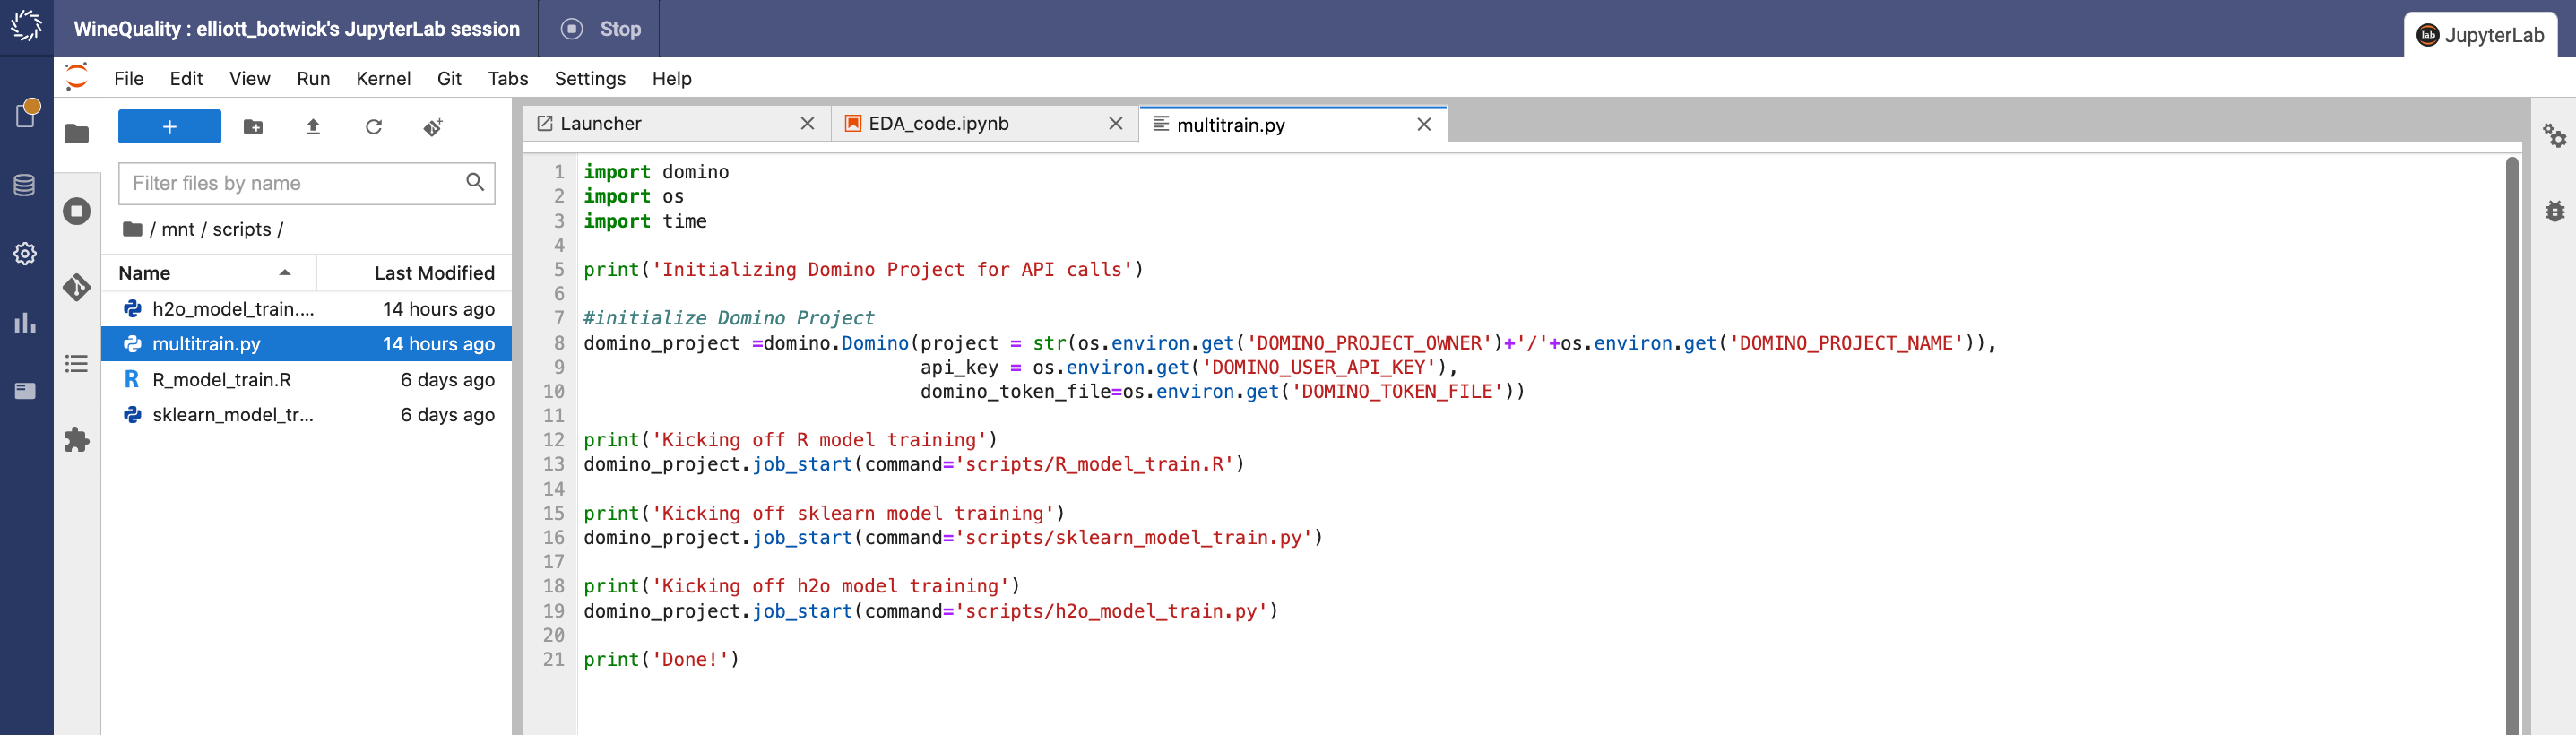The image size is (2576, 735).
Task: Click search icon in file filter
Action: 475,182
